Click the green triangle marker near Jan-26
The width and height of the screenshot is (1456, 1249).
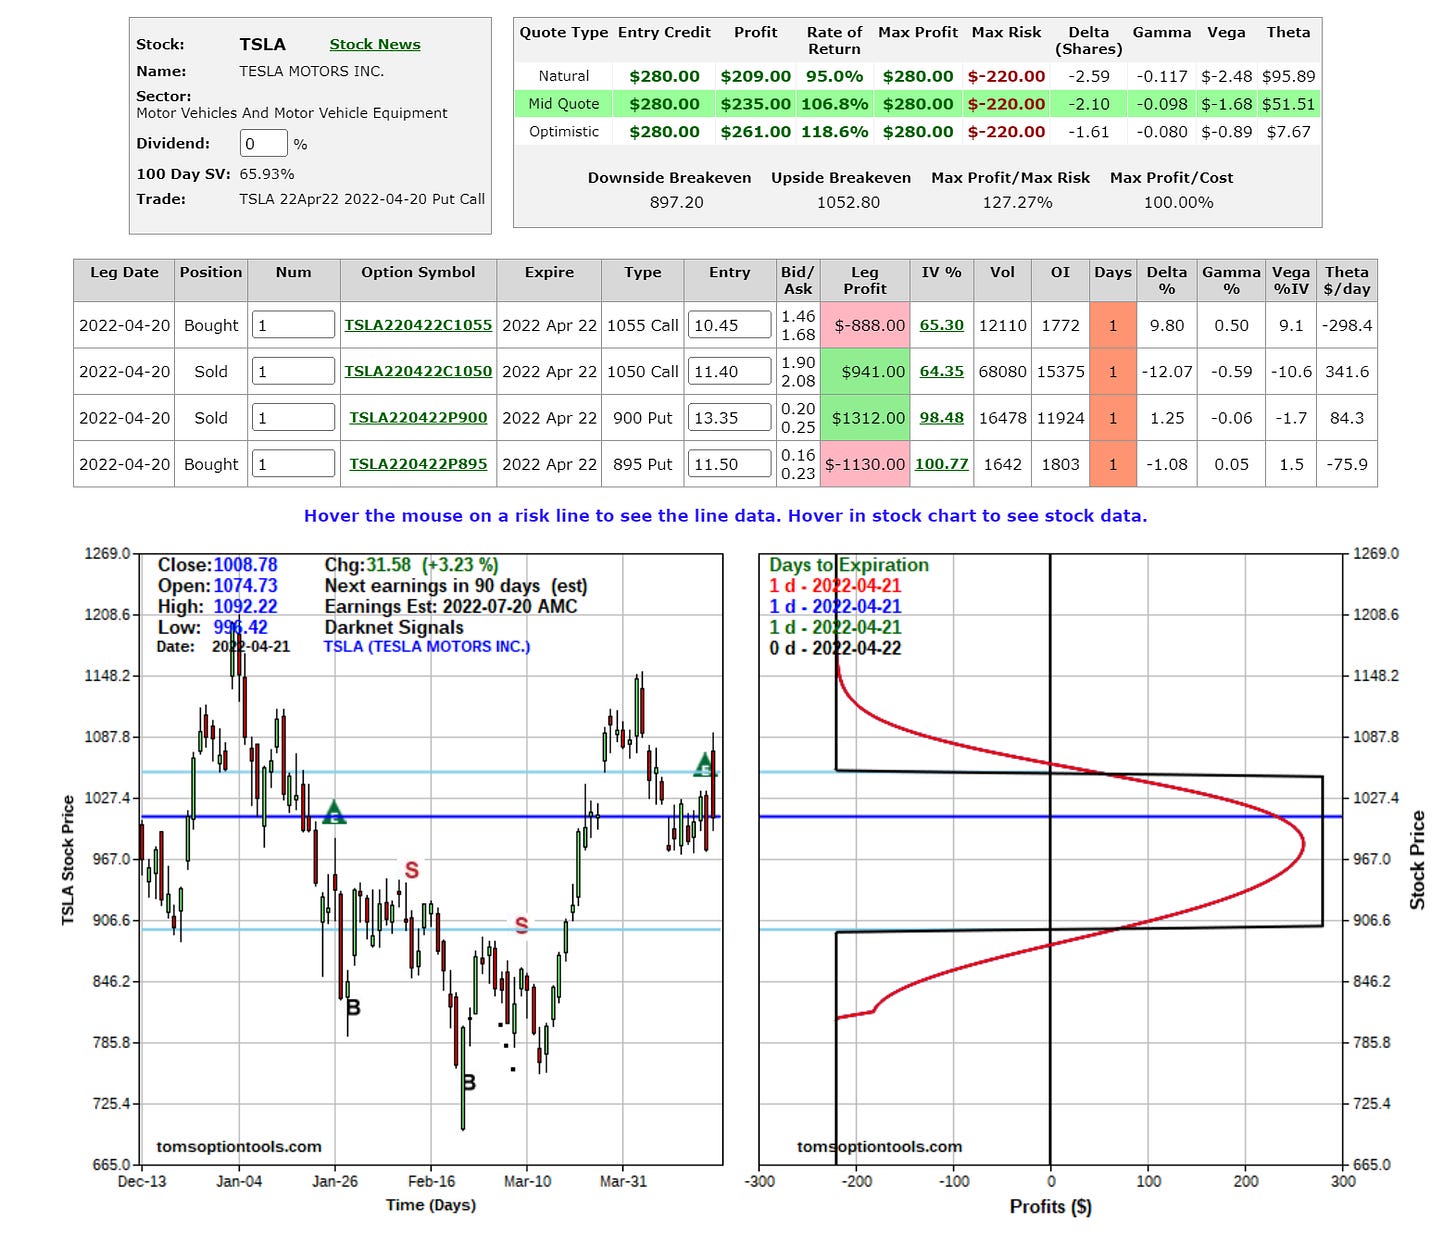[x=334, y=812]
